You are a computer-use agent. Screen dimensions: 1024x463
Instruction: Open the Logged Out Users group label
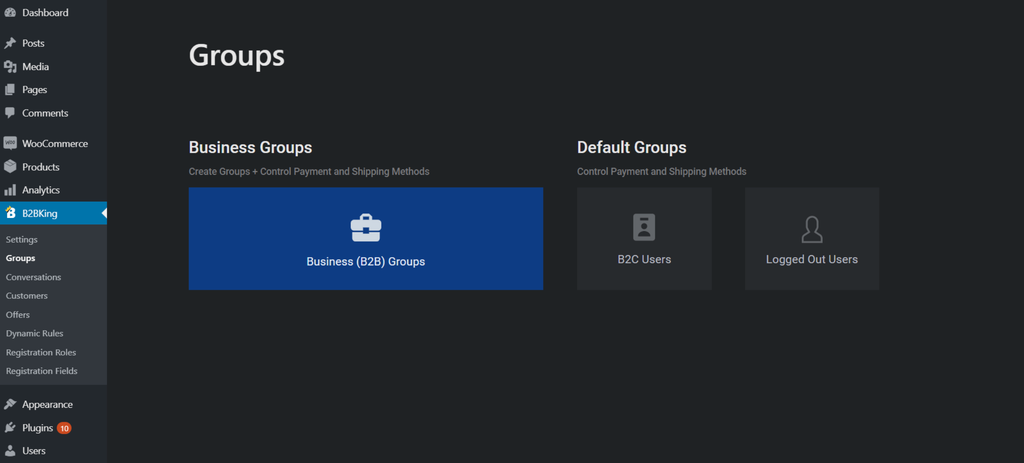(812, 259)
